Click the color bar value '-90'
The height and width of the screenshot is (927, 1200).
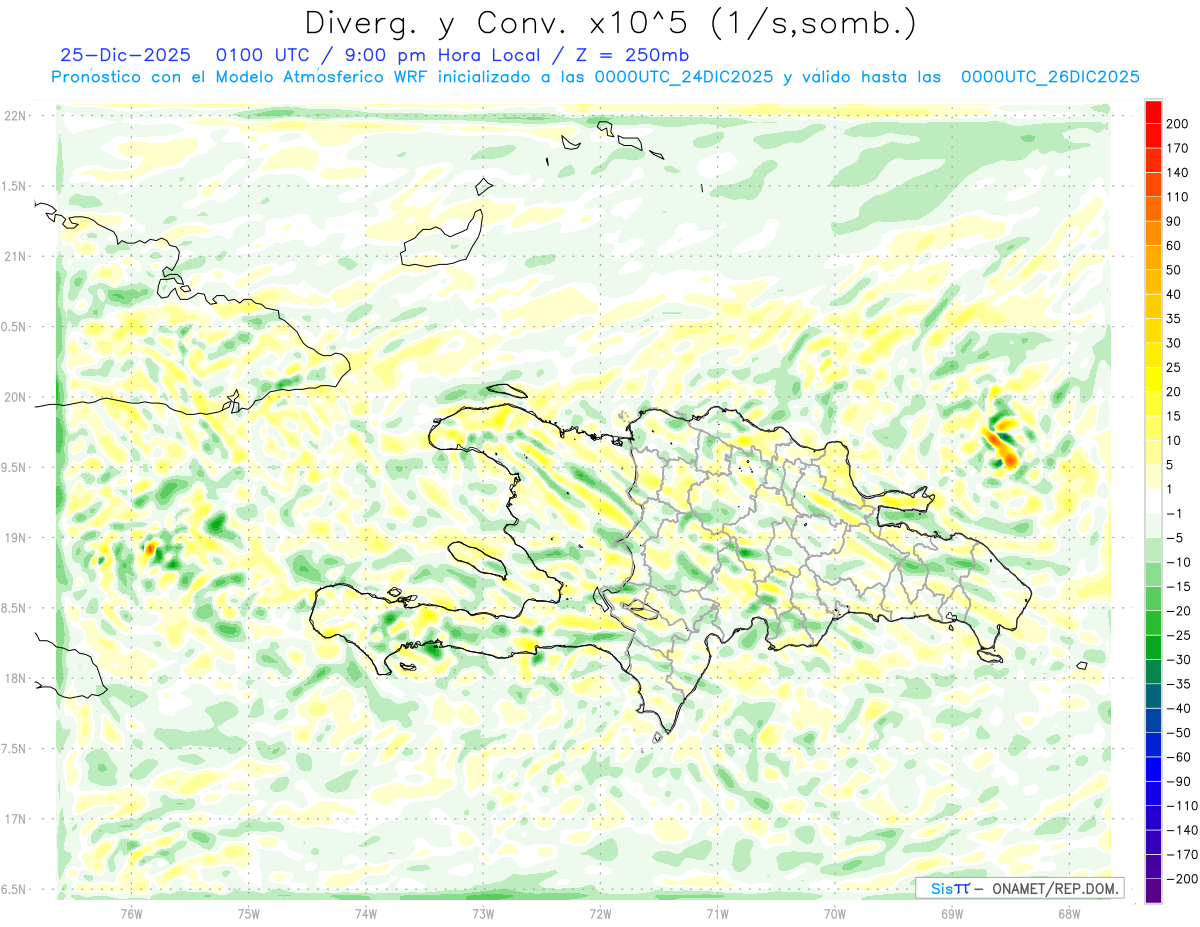tap(1178, 781)
